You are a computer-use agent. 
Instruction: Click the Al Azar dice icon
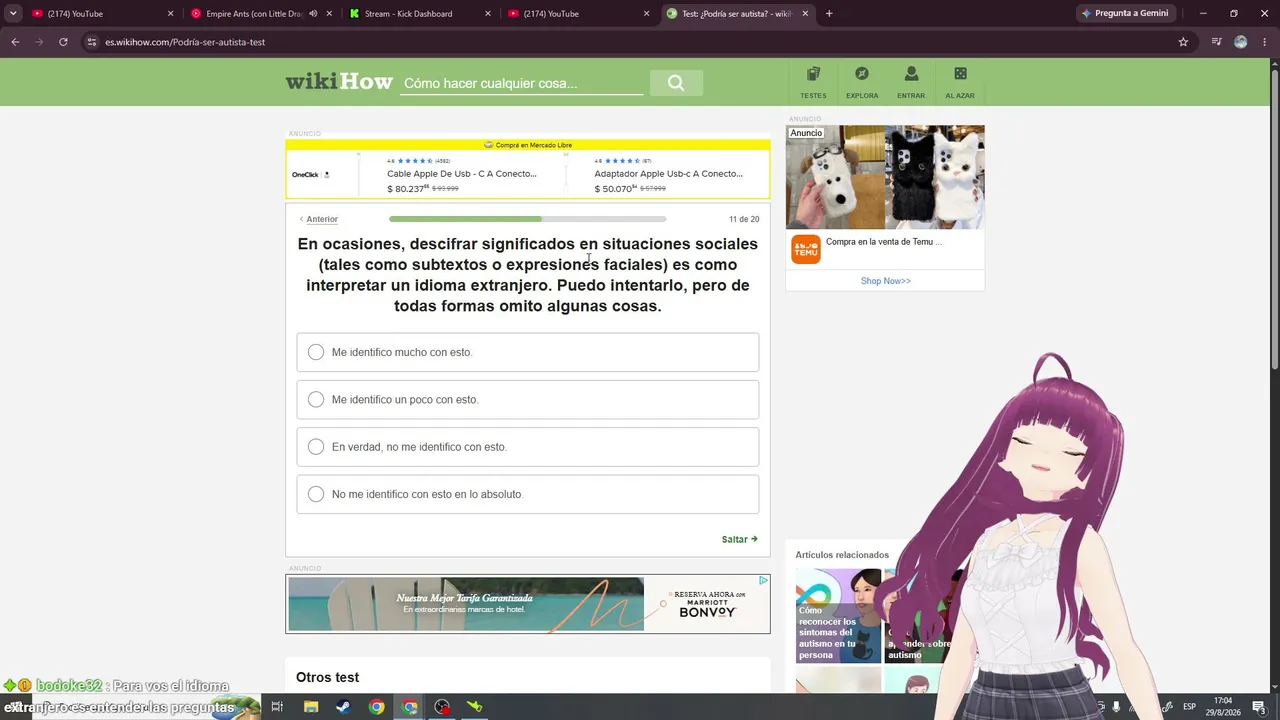tap(960, 81)
